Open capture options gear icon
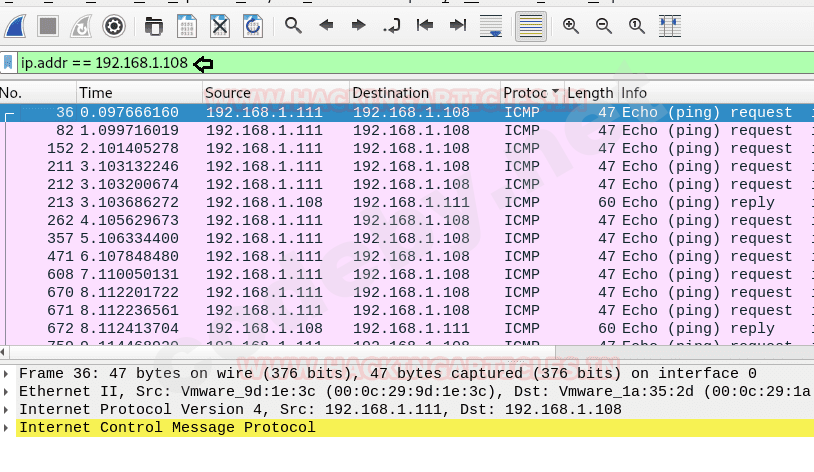The image size is (814, 472). click(x=114, y=26)
